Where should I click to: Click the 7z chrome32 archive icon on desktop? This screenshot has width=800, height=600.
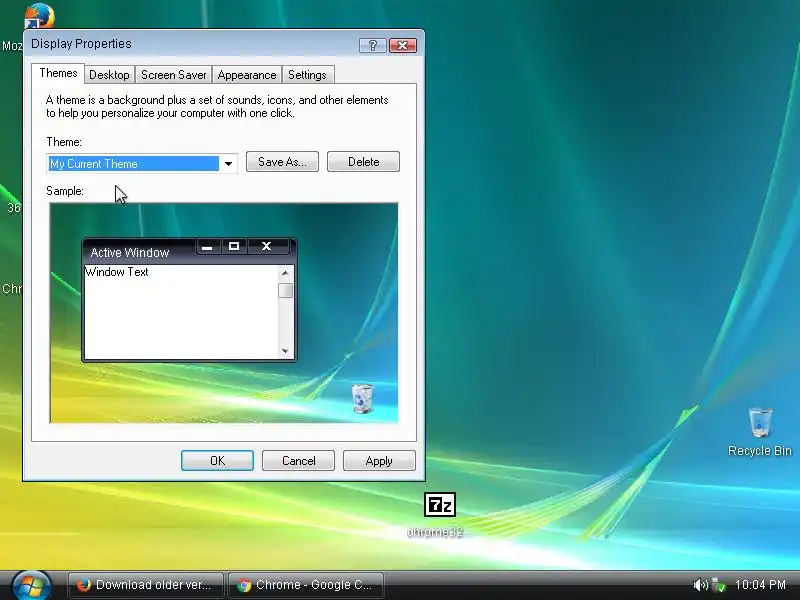point(440,505)
